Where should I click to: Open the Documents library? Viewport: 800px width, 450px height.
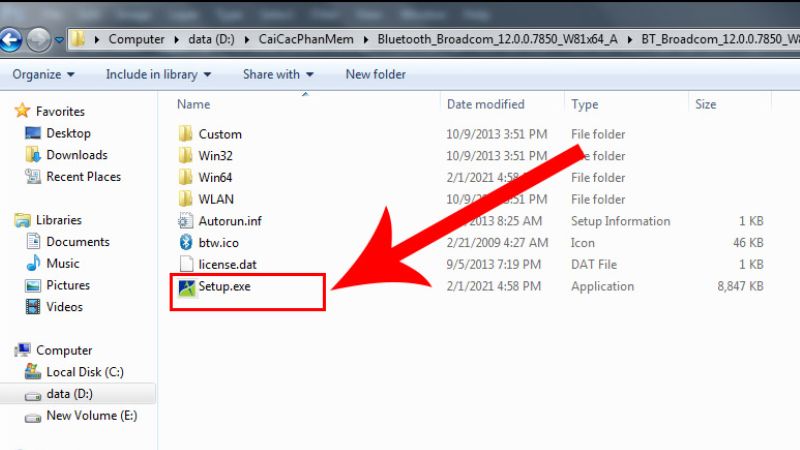[78, 242]
